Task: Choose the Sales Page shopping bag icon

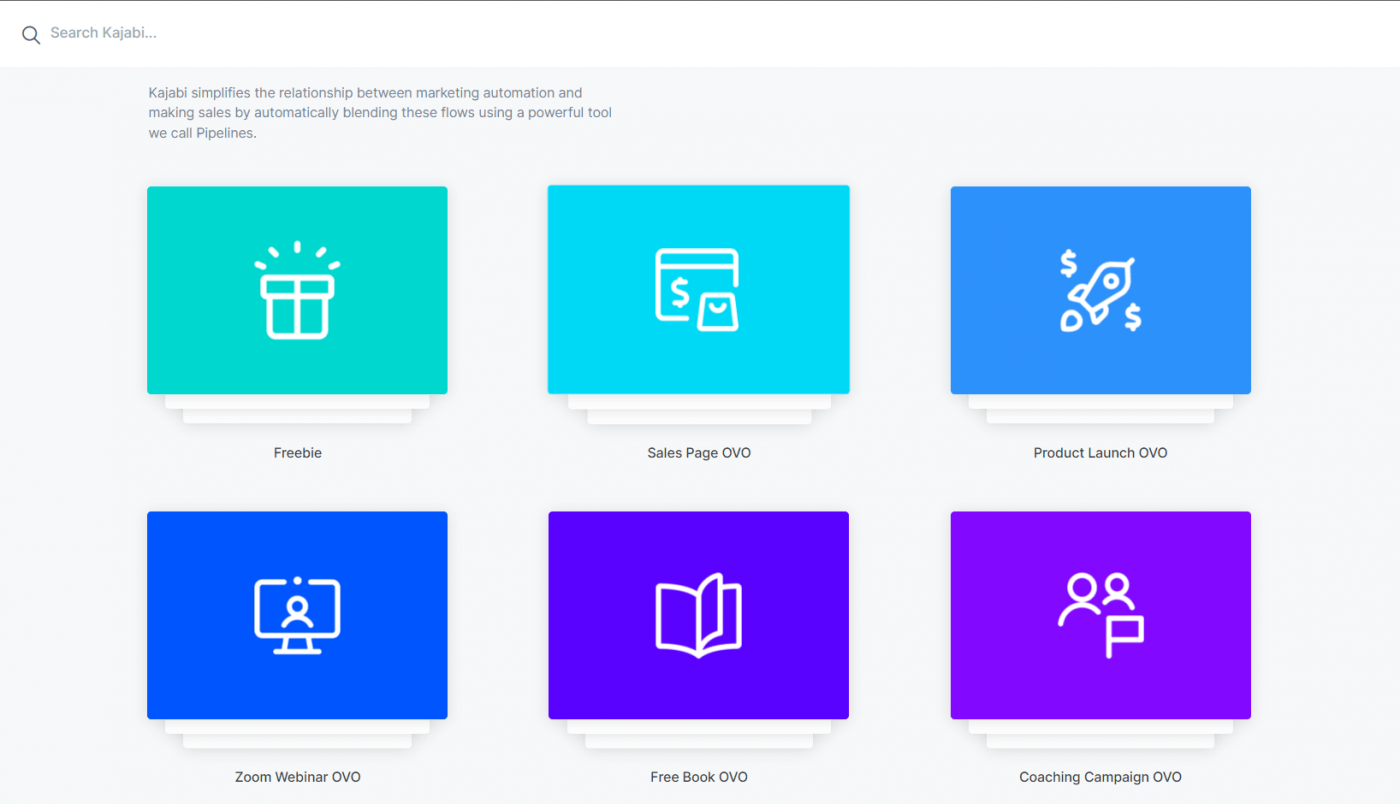Action: click(x=698, y=290)
